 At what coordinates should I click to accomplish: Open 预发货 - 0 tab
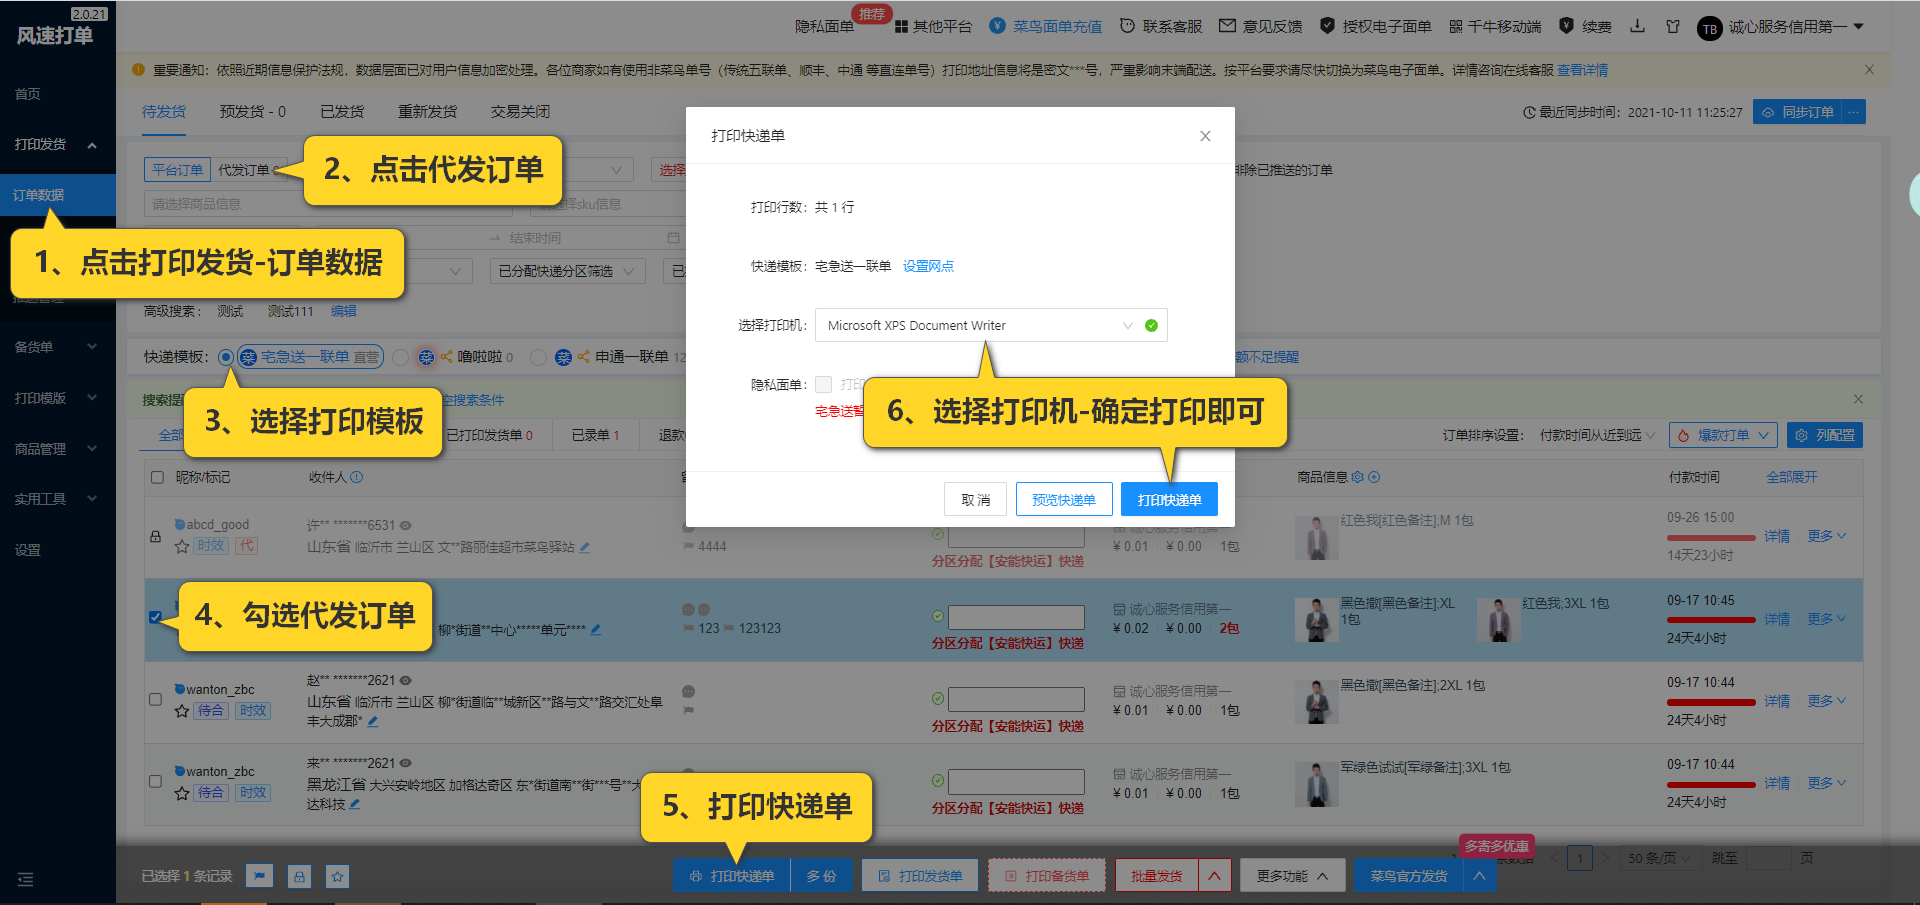[x=253, y=112]
